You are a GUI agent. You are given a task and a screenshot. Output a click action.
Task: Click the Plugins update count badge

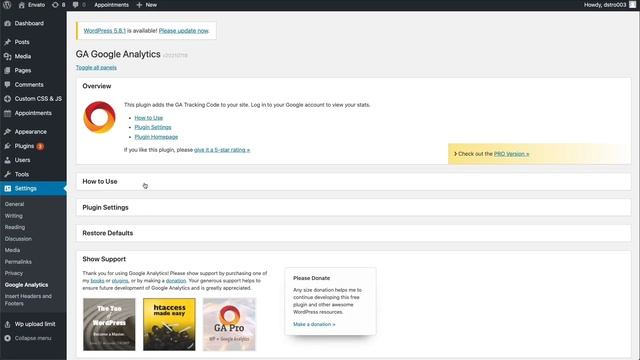click(40, 146)
